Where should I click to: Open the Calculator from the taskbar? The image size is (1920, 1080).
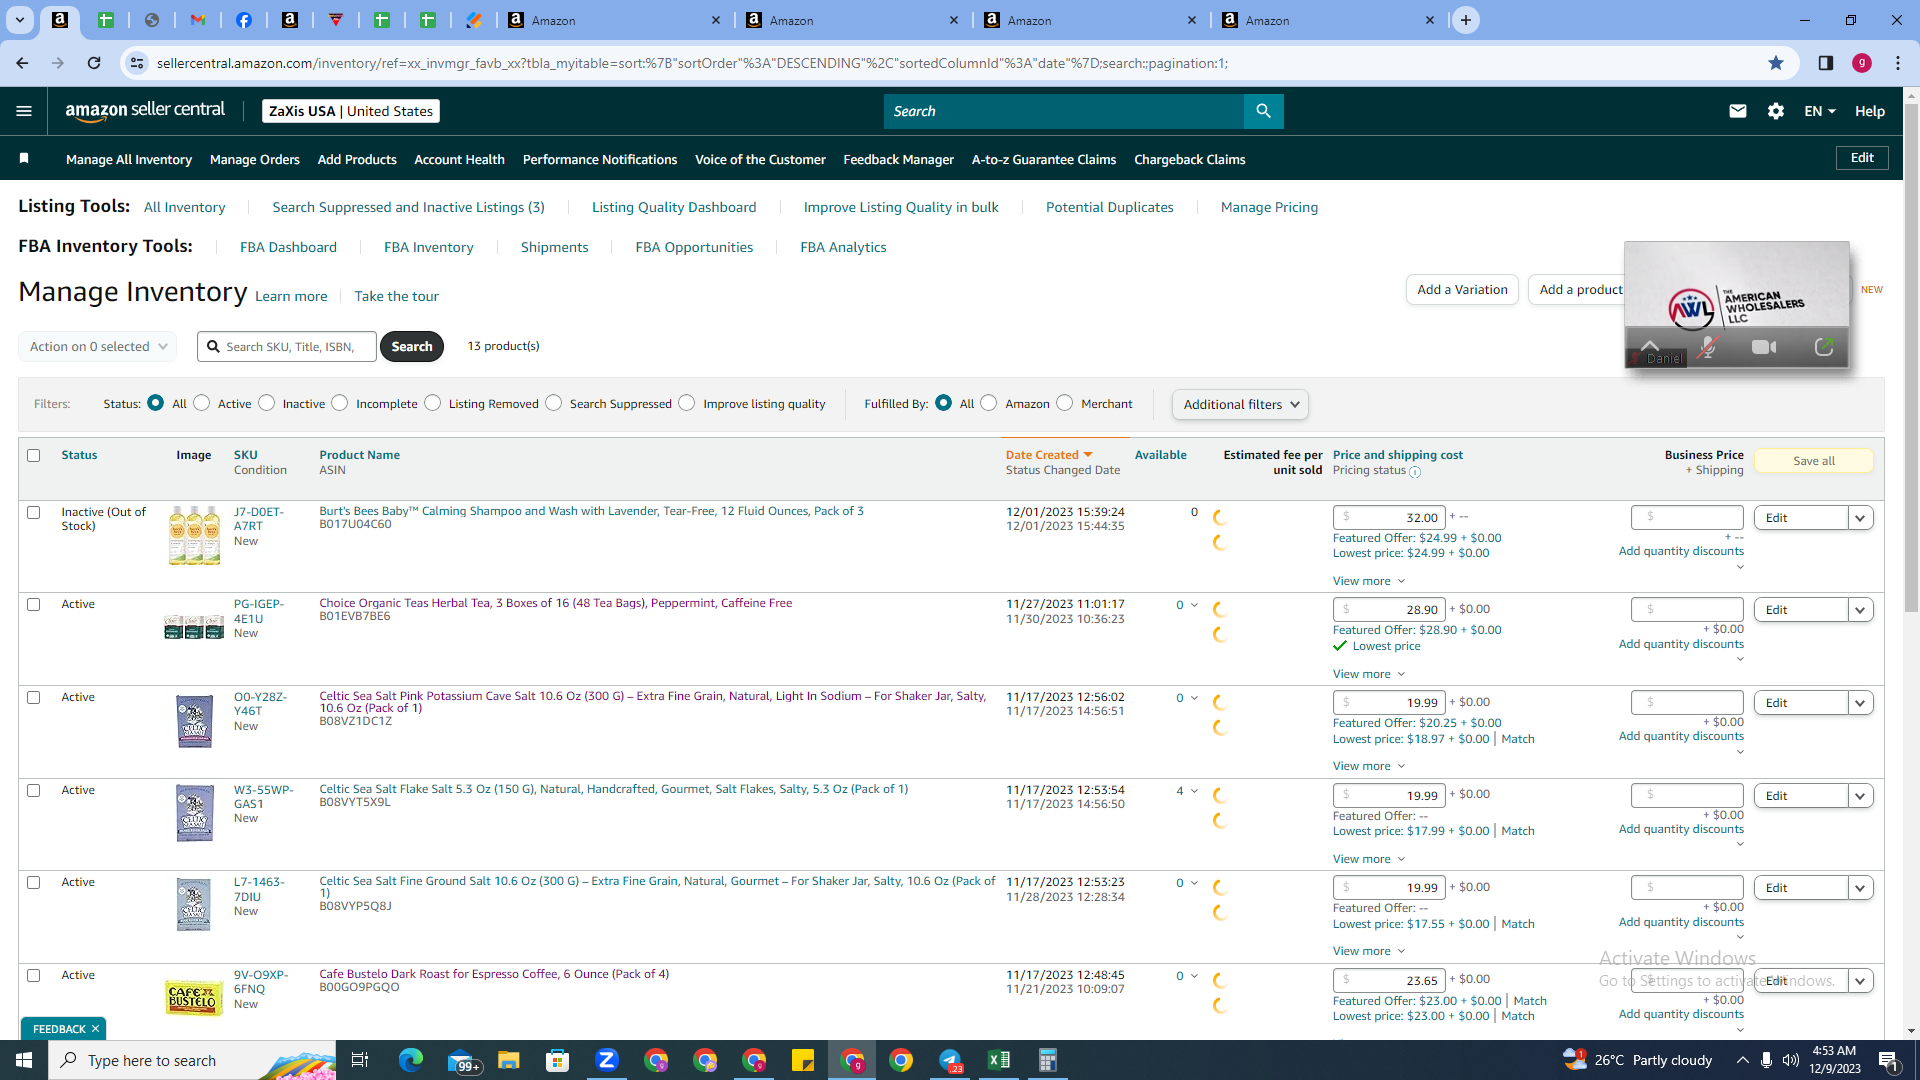click(x=1048, y=1060)
